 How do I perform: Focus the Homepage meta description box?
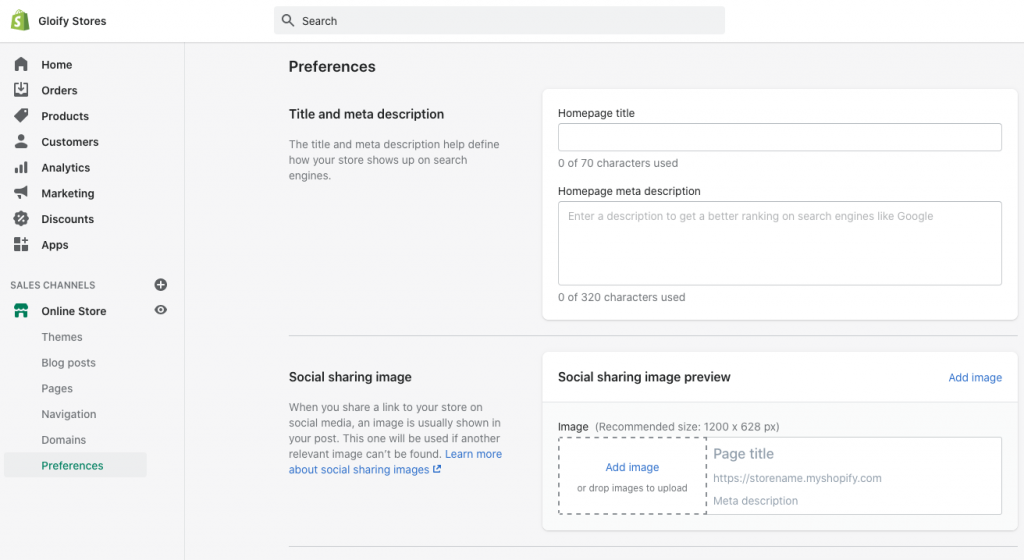779,243
